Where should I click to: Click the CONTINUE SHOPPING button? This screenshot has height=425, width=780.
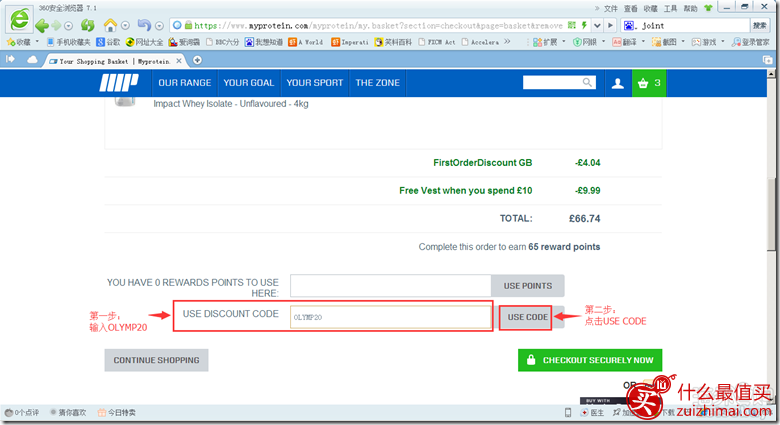(156, 360)
